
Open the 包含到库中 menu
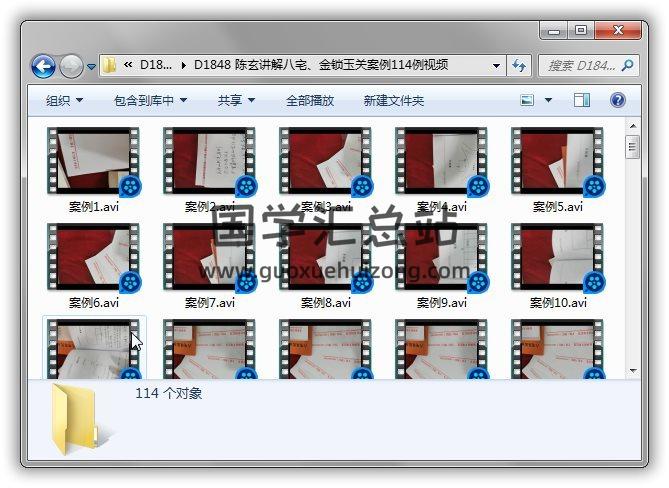point(151,101)
